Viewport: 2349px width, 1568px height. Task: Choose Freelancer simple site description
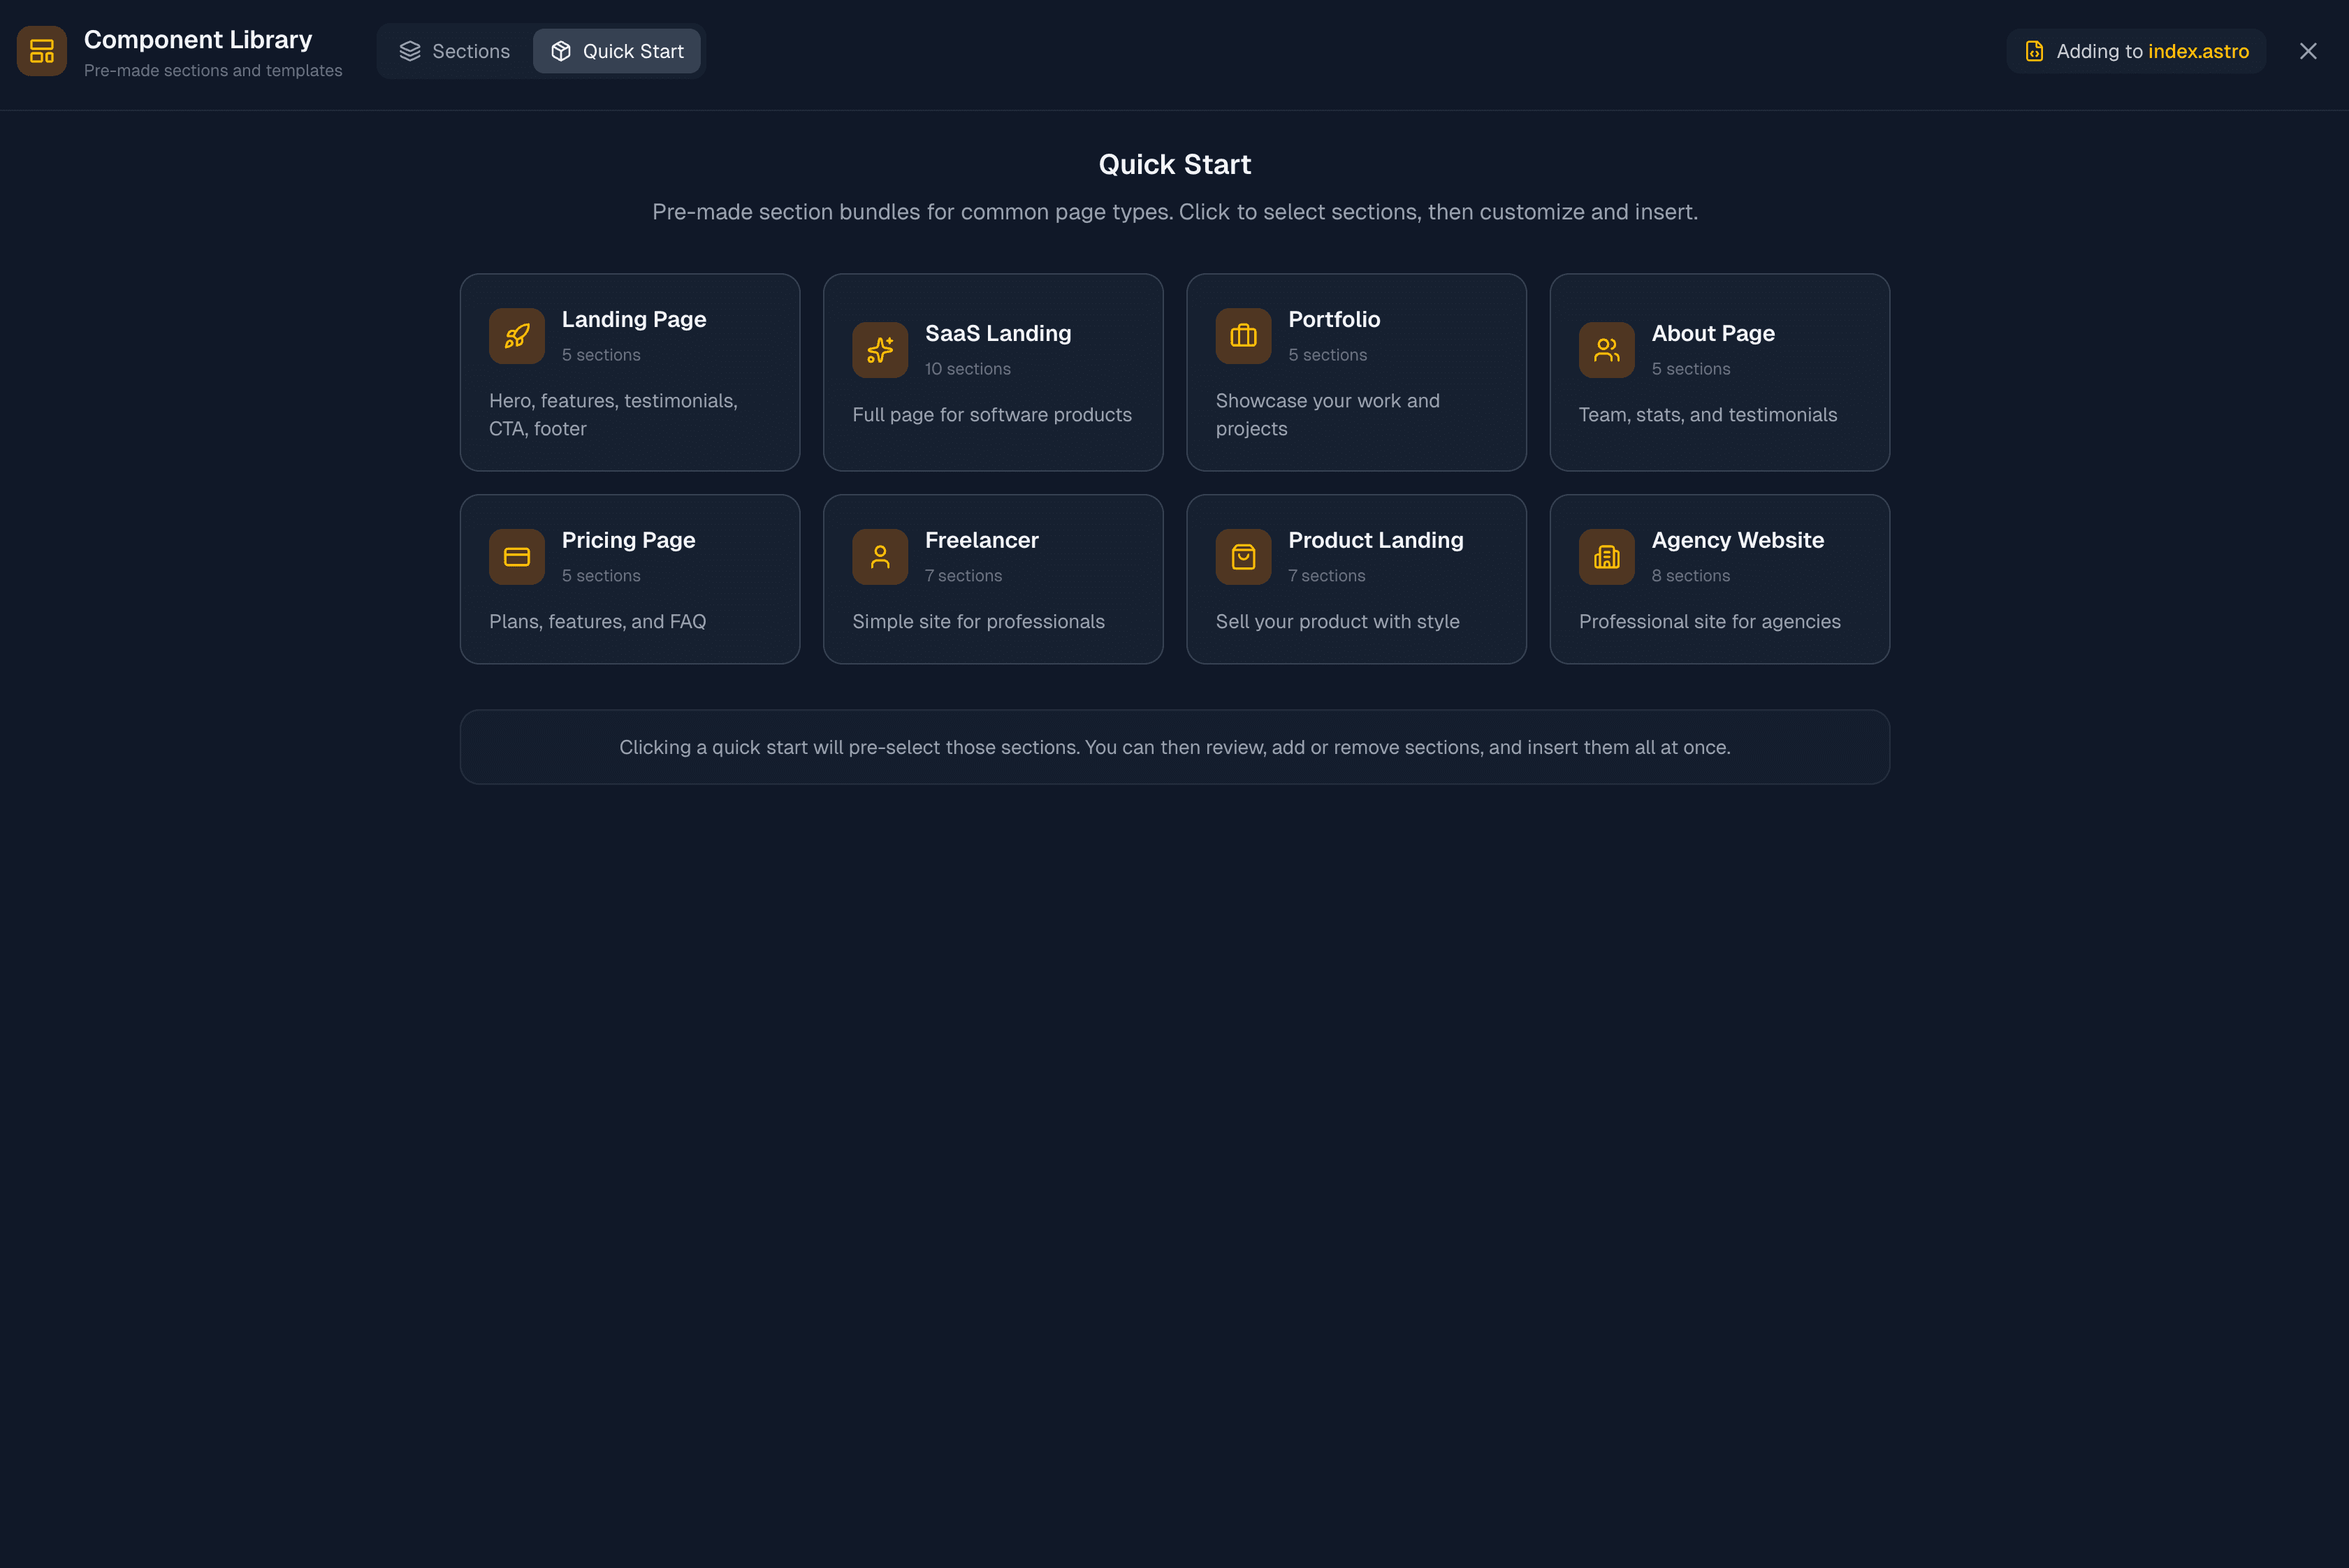977,621
